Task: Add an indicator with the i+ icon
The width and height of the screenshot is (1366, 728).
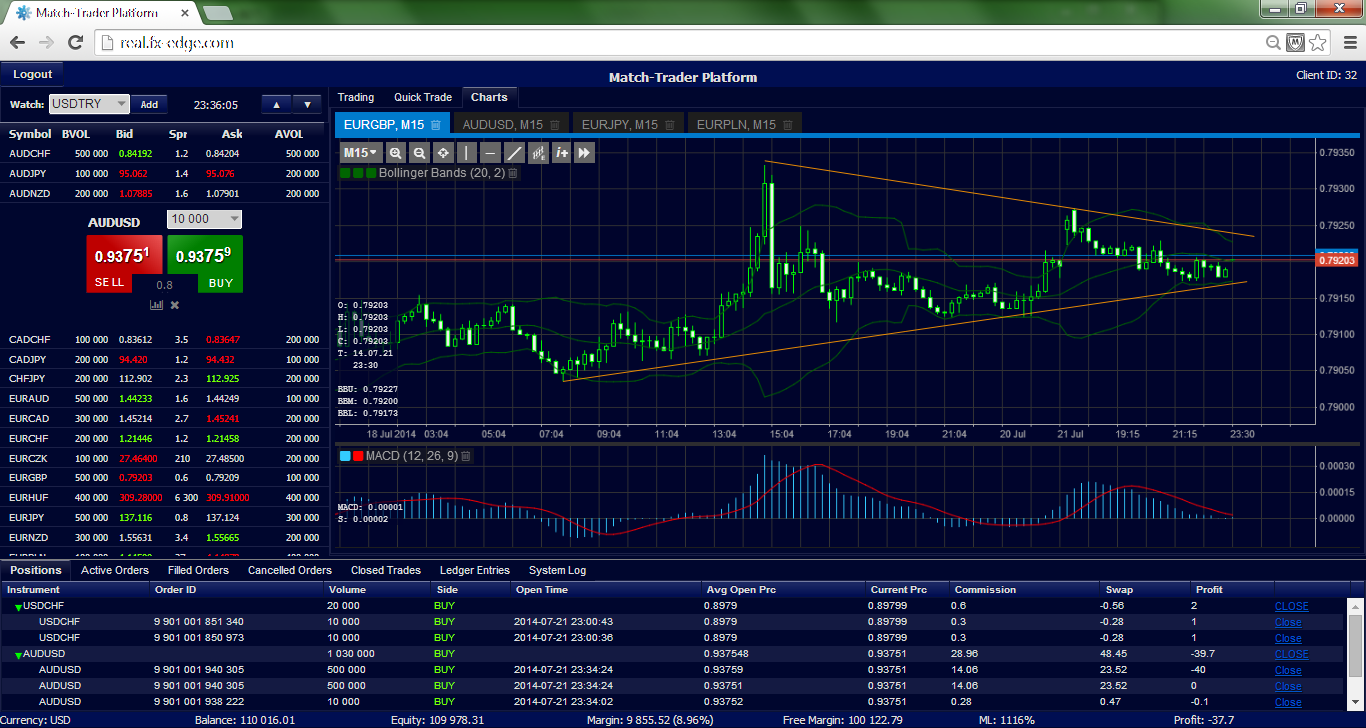Action: 562,153
